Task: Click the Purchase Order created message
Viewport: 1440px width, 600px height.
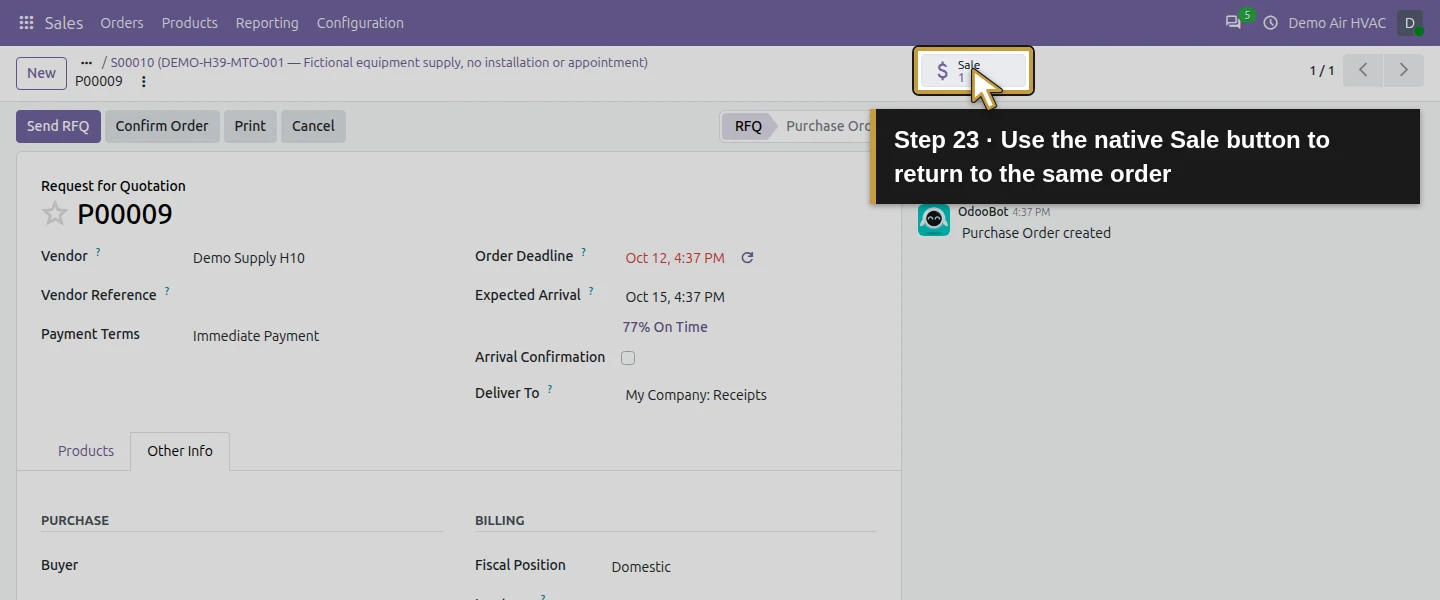Action: 1036,233
